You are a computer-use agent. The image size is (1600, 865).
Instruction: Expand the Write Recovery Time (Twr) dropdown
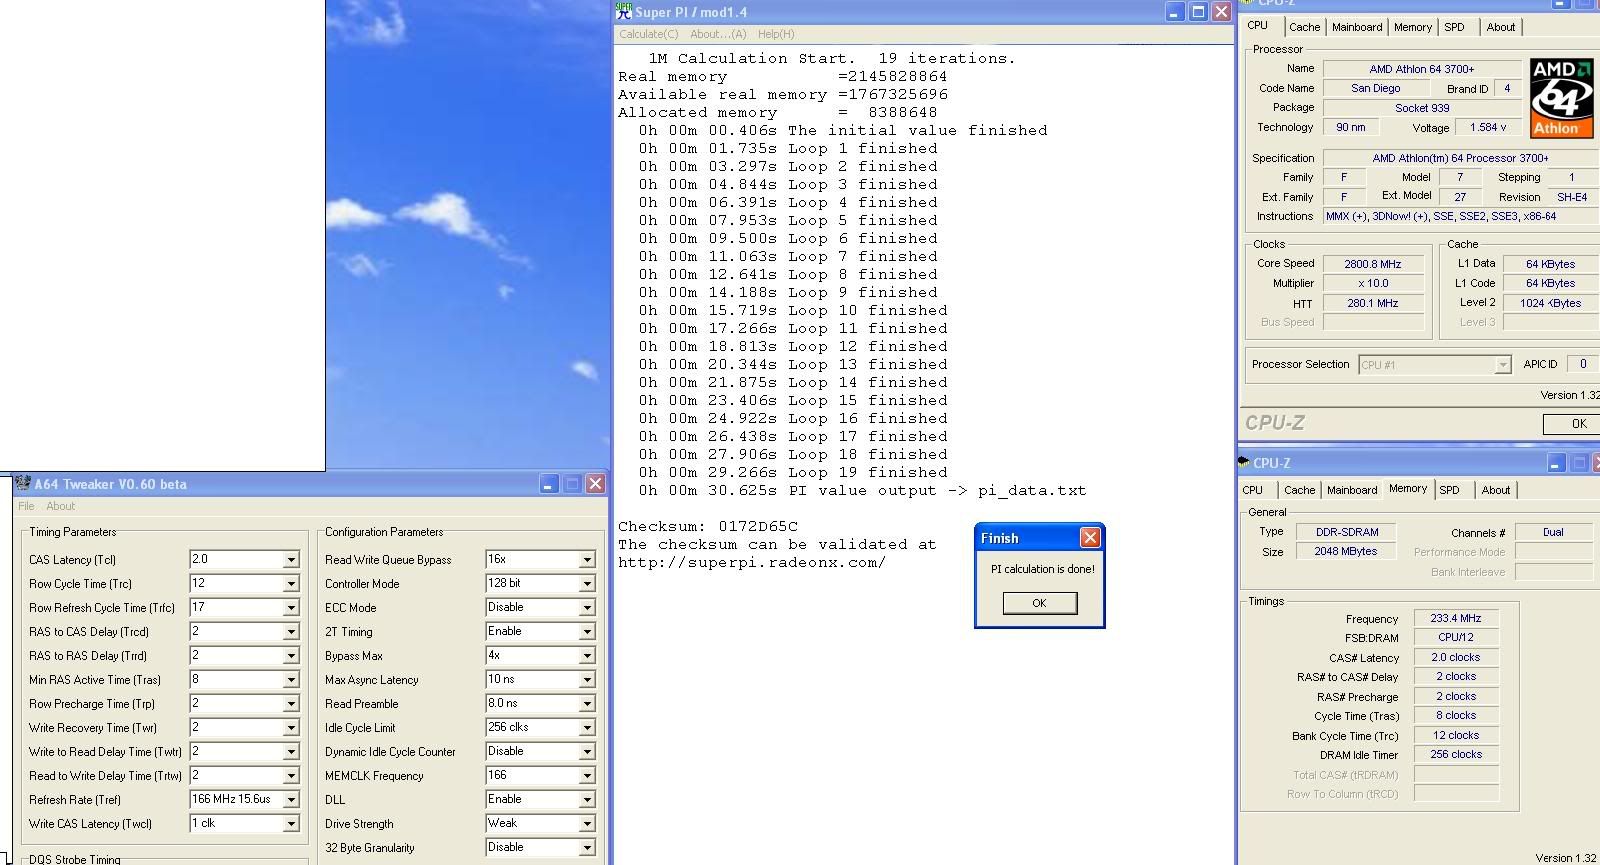pos(291,728)
